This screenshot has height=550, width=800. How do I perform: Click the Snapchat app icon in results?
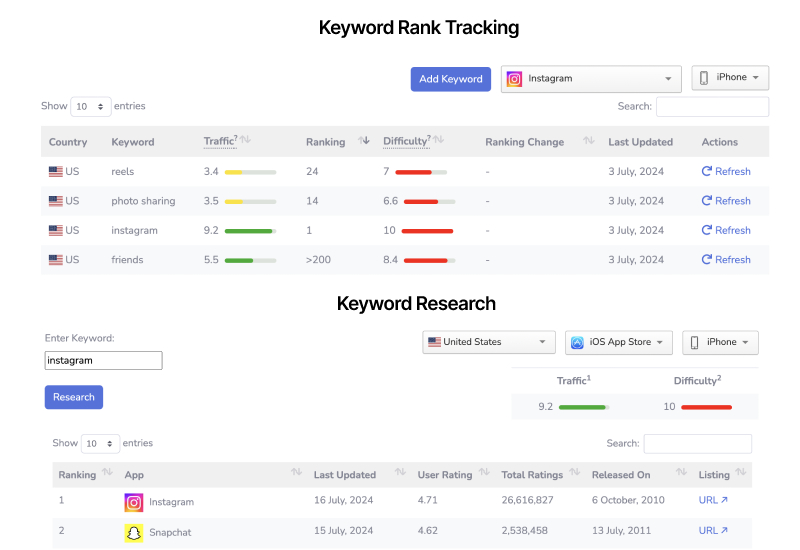tap(134, 533)
